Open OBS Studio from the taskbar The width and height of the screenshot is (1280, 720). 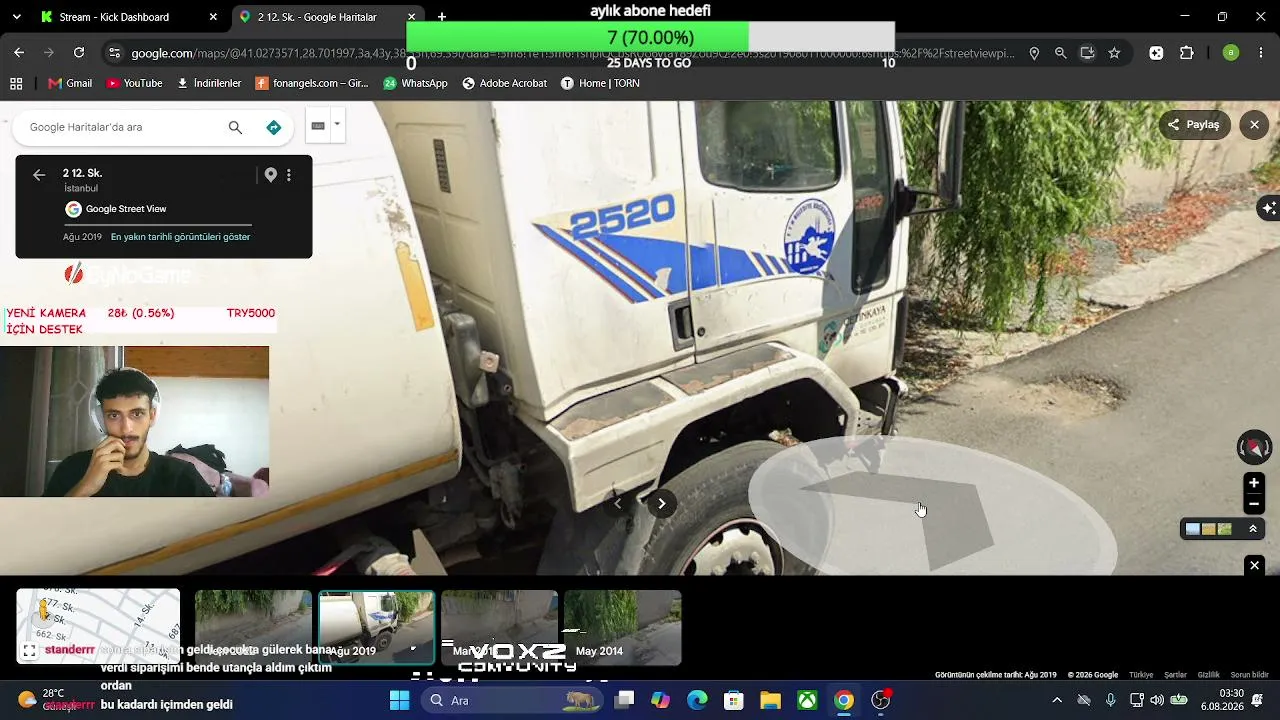[x=880, y=700]
